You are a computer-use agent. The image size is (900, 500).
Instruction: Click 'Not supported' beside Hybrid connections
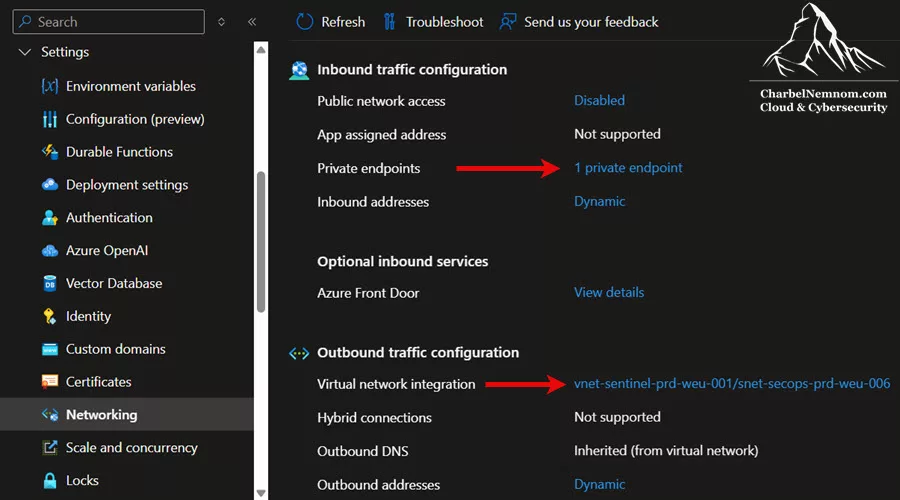click(x=617, y=417)
